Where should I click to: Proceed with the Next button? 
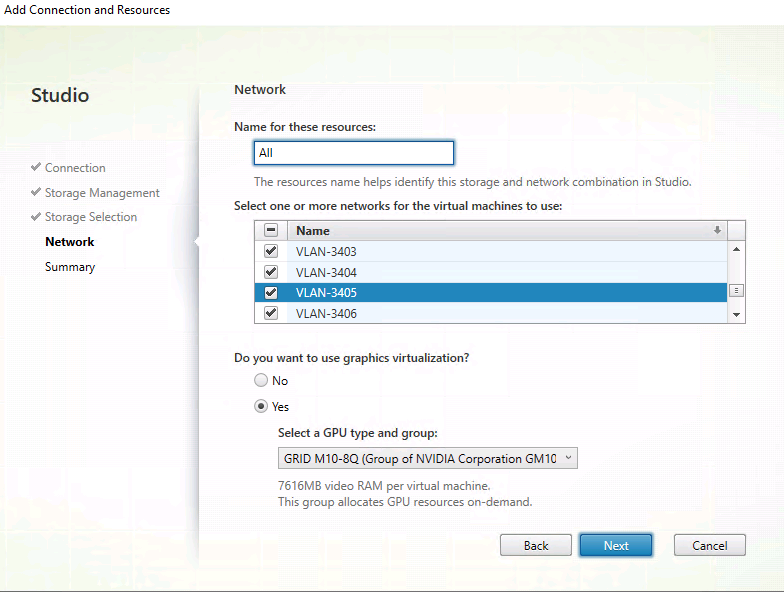point(616,545)
